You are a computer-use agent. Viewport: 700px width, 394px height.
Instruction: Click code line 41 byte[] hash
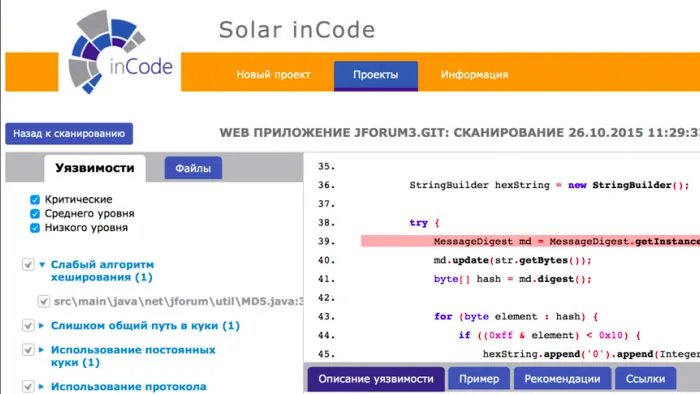[x=512, y=279]
